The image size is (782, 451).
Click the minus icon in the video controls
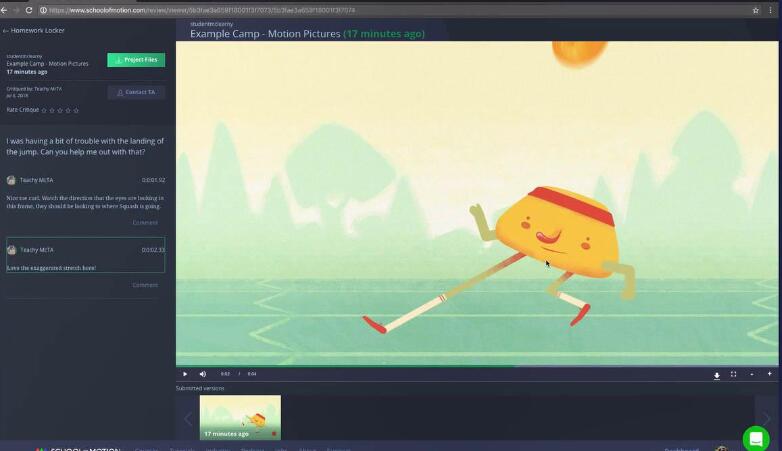[752, 374]
